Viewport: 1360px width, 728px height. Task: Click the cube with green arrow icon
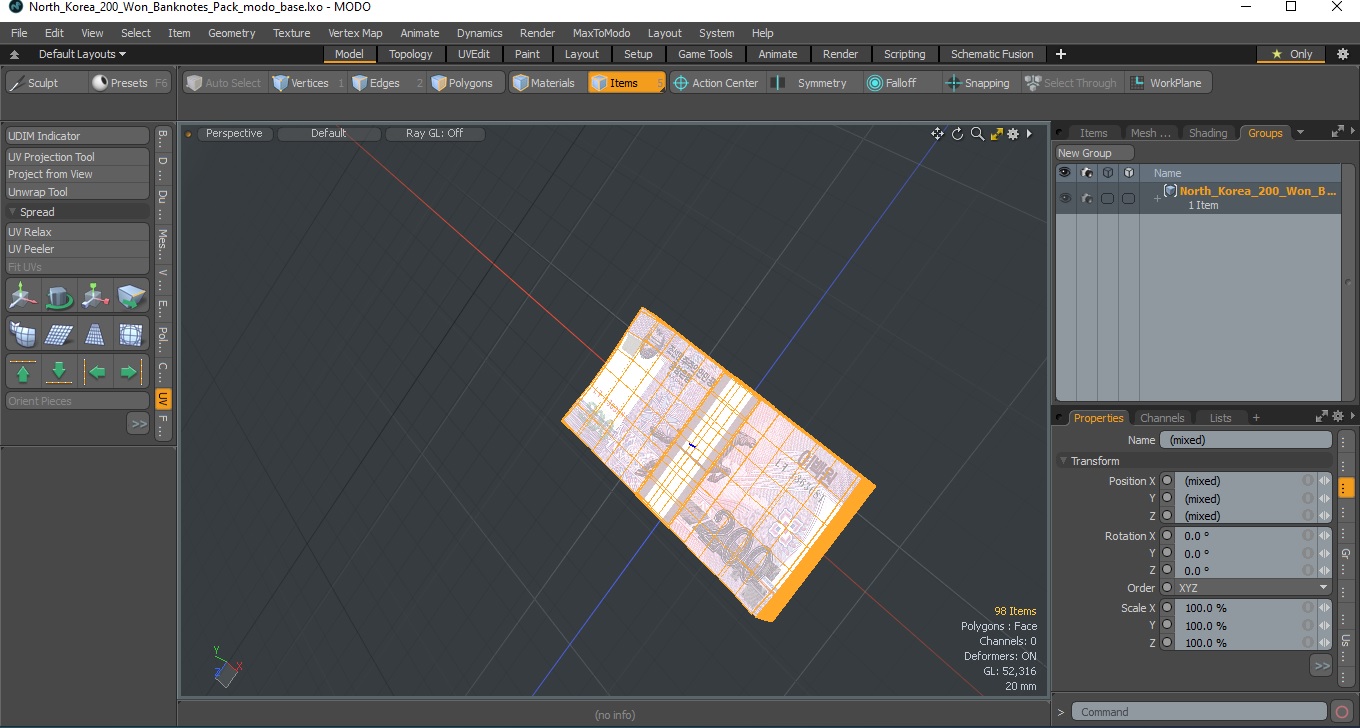click(131, 296)
